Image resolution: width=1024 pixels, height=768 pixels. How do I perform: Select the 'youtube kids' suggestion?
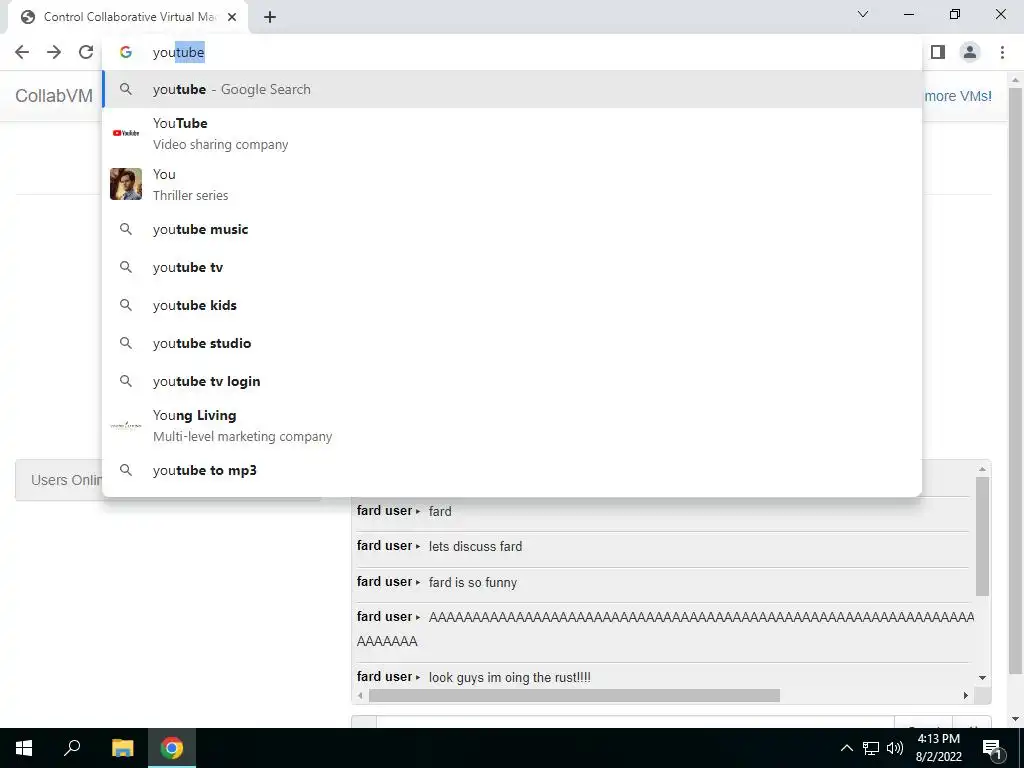click(x=512, y=305)
